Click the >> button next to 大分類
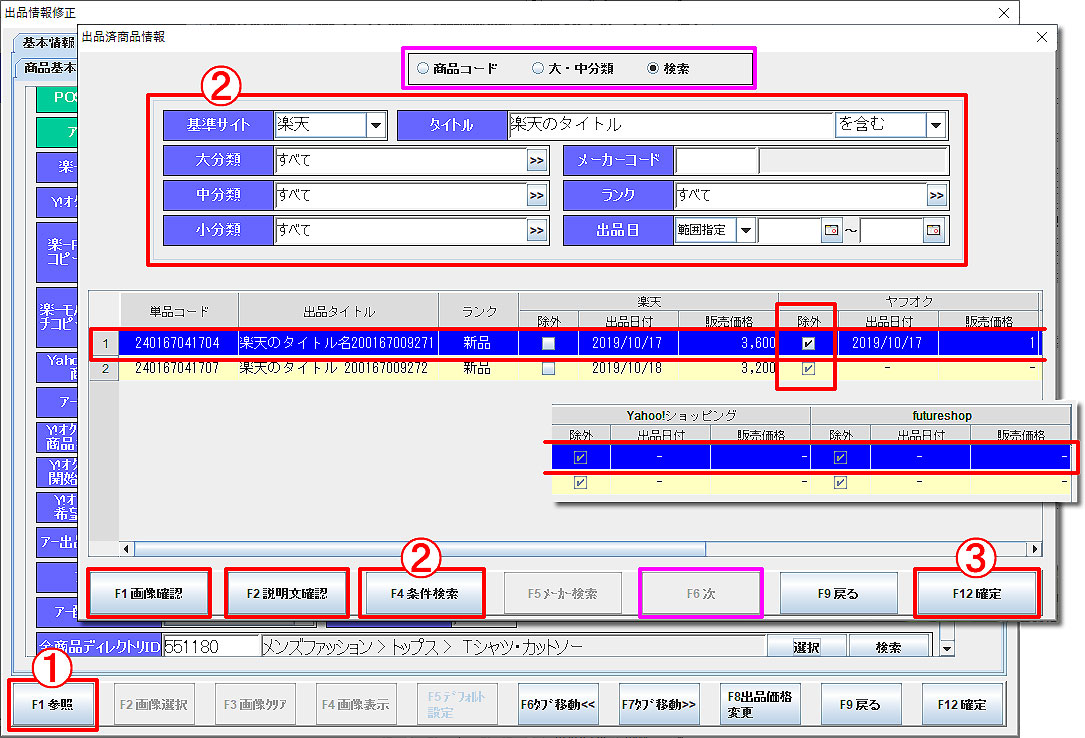 tap(537, 160)
